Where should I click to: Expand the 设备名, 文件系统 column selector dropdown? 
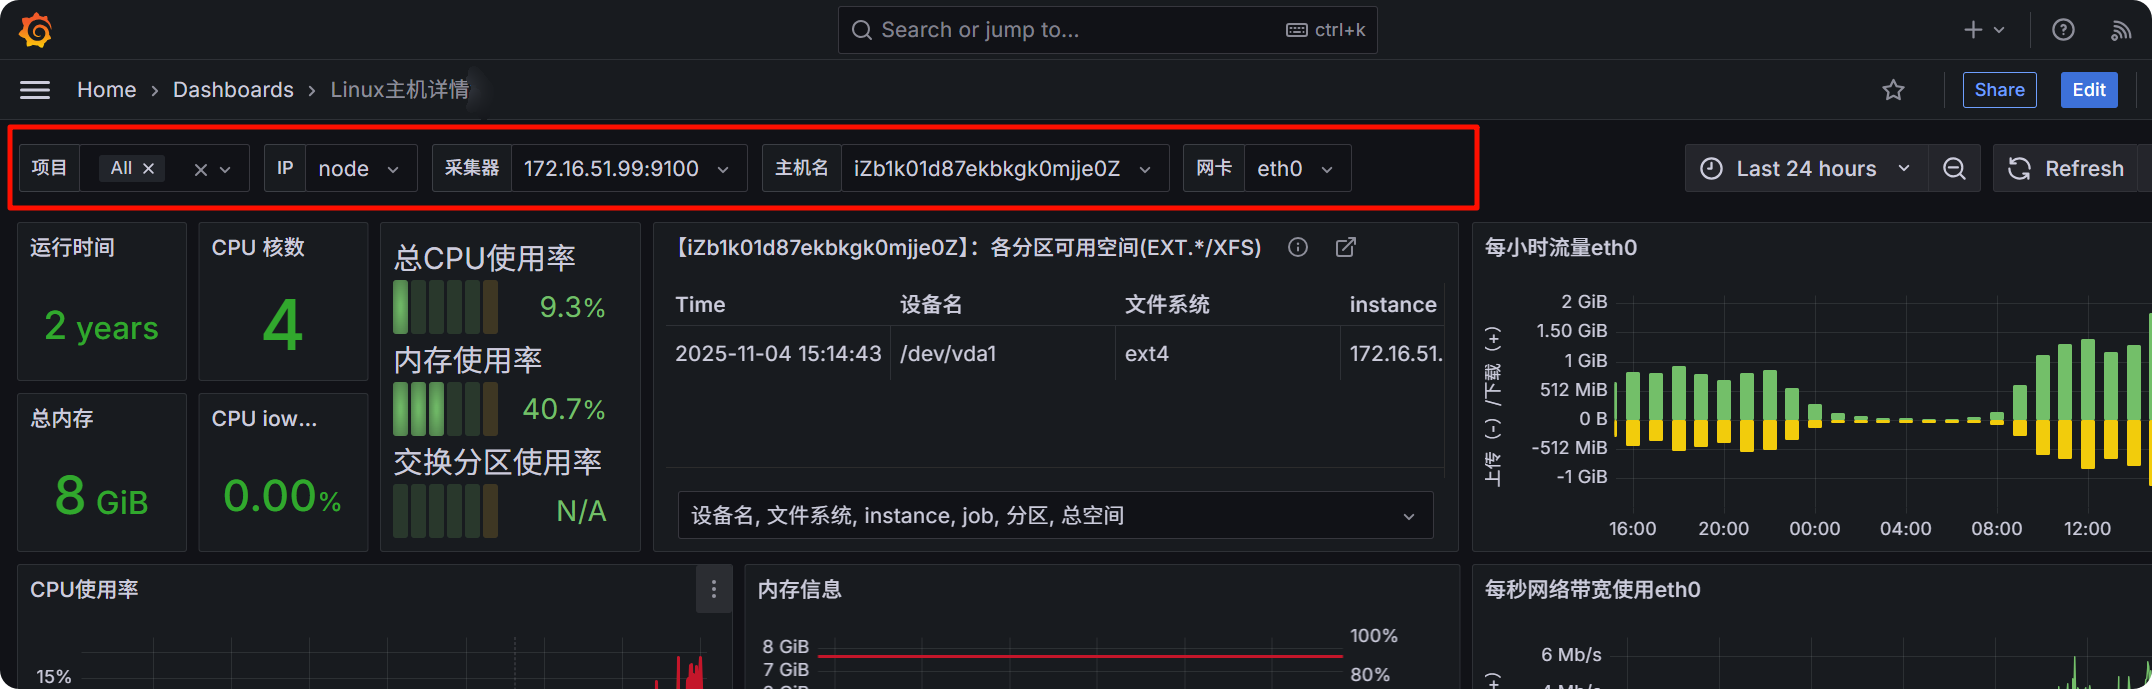click(x=1055, y=515)
